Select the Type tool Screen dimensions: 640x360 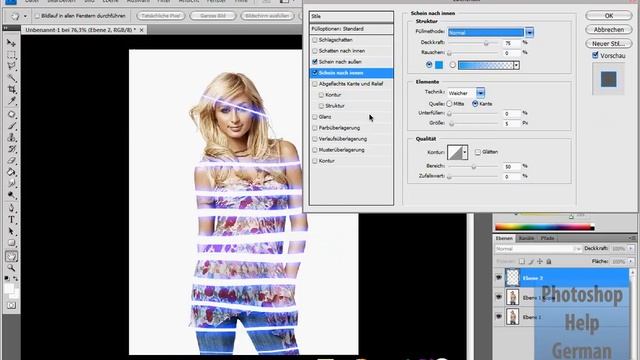(x=11, y=220)
